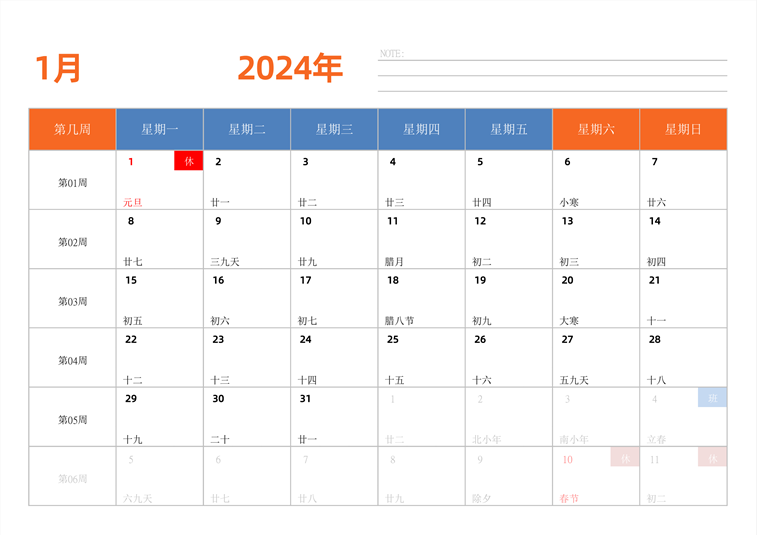The height and width of the screenshot is (535, 757).
Task: Select date number 25
Action: pyautogui.click(x=393, y=340)
